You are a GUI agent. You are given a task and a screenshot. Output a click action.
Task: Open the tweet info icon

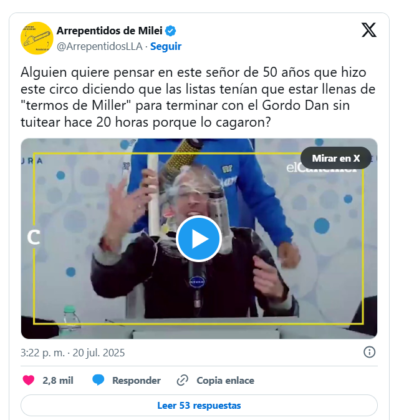[369, 352]
